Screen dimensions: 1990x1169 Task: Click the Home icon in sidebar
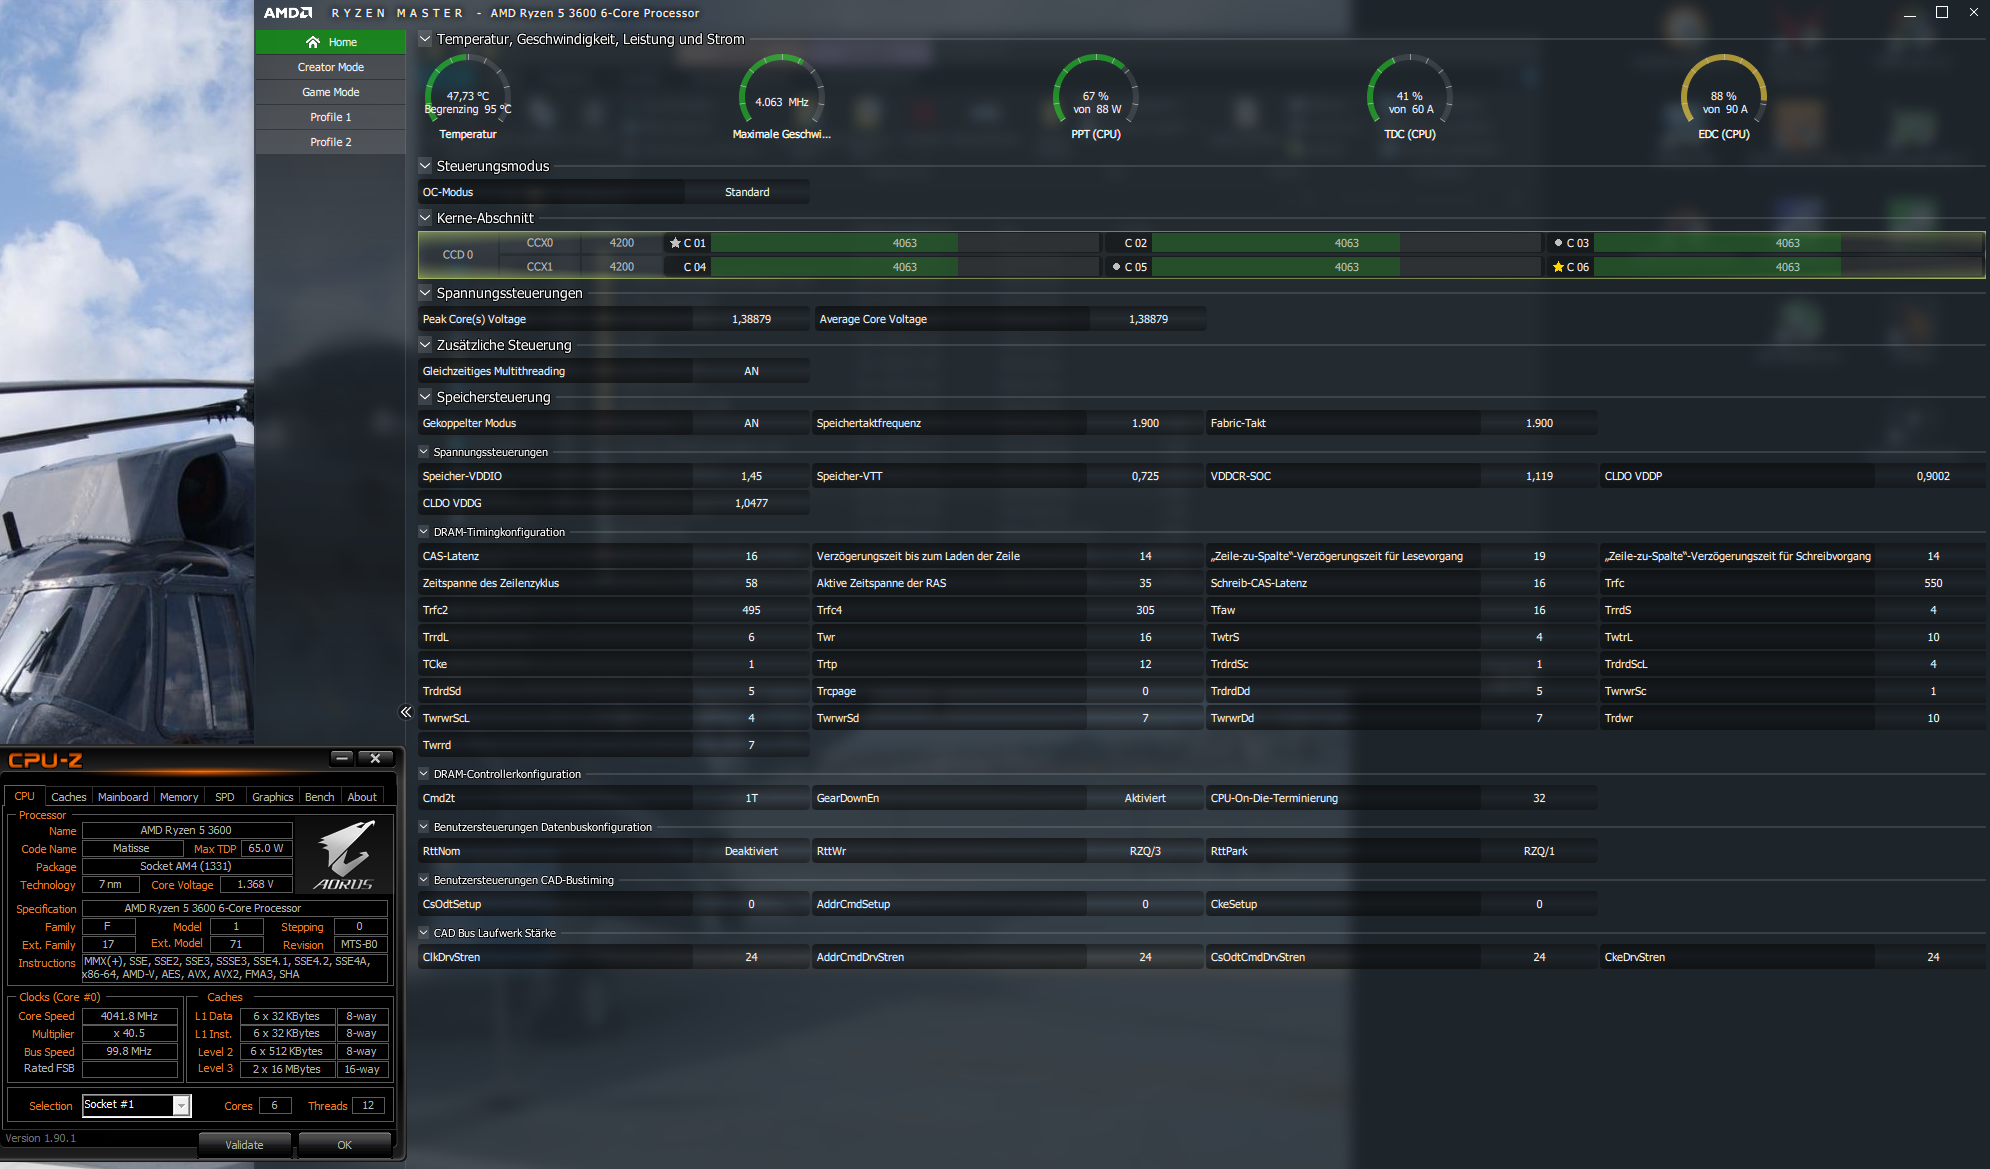click(x=313, y=42)
